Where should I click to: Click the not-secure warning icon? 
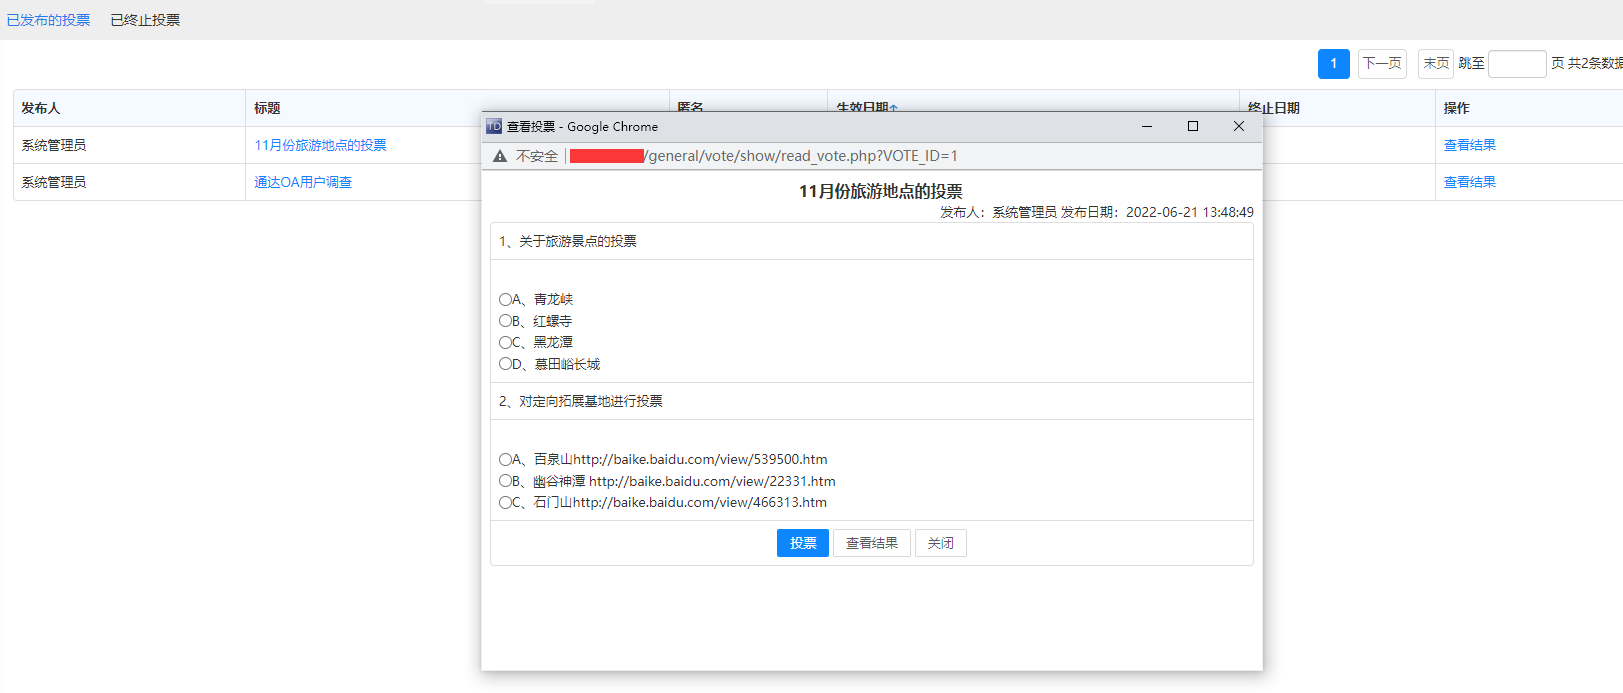pos(500,156)
